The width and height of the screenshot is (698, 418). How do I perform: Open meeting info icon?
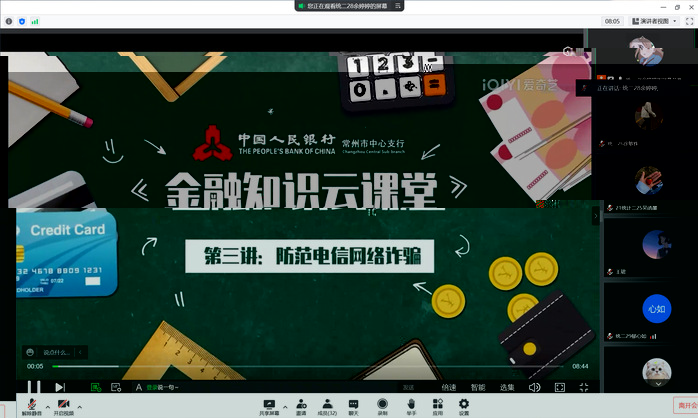9,21
